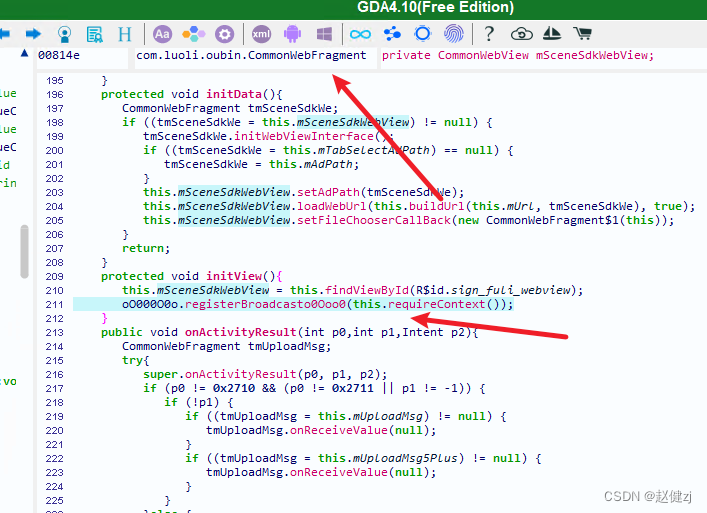Click setFileChooserCallBack call on line 205
Viewport: 707px width, 513px height.
click(x=374, y=220)
